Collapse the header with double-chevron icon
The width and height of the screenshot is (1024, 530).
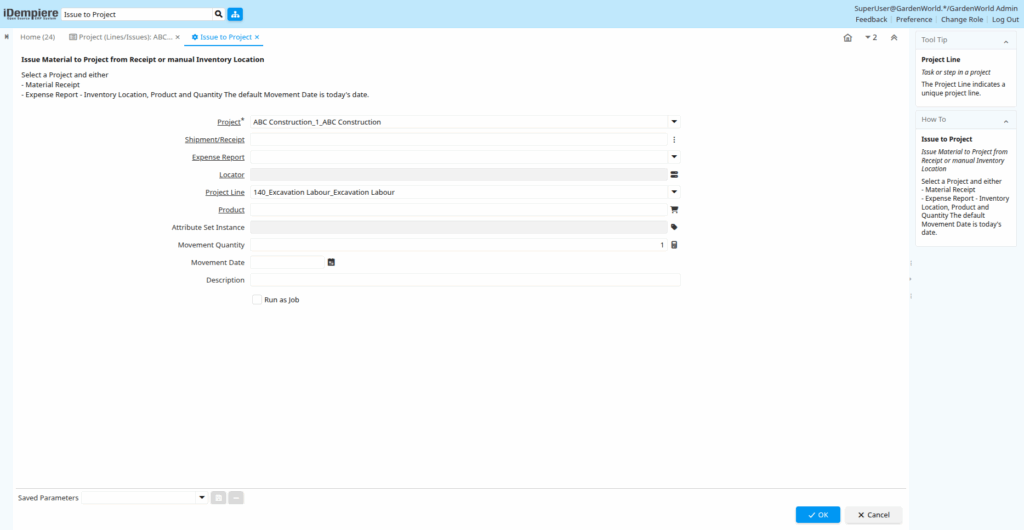[893, 38]
